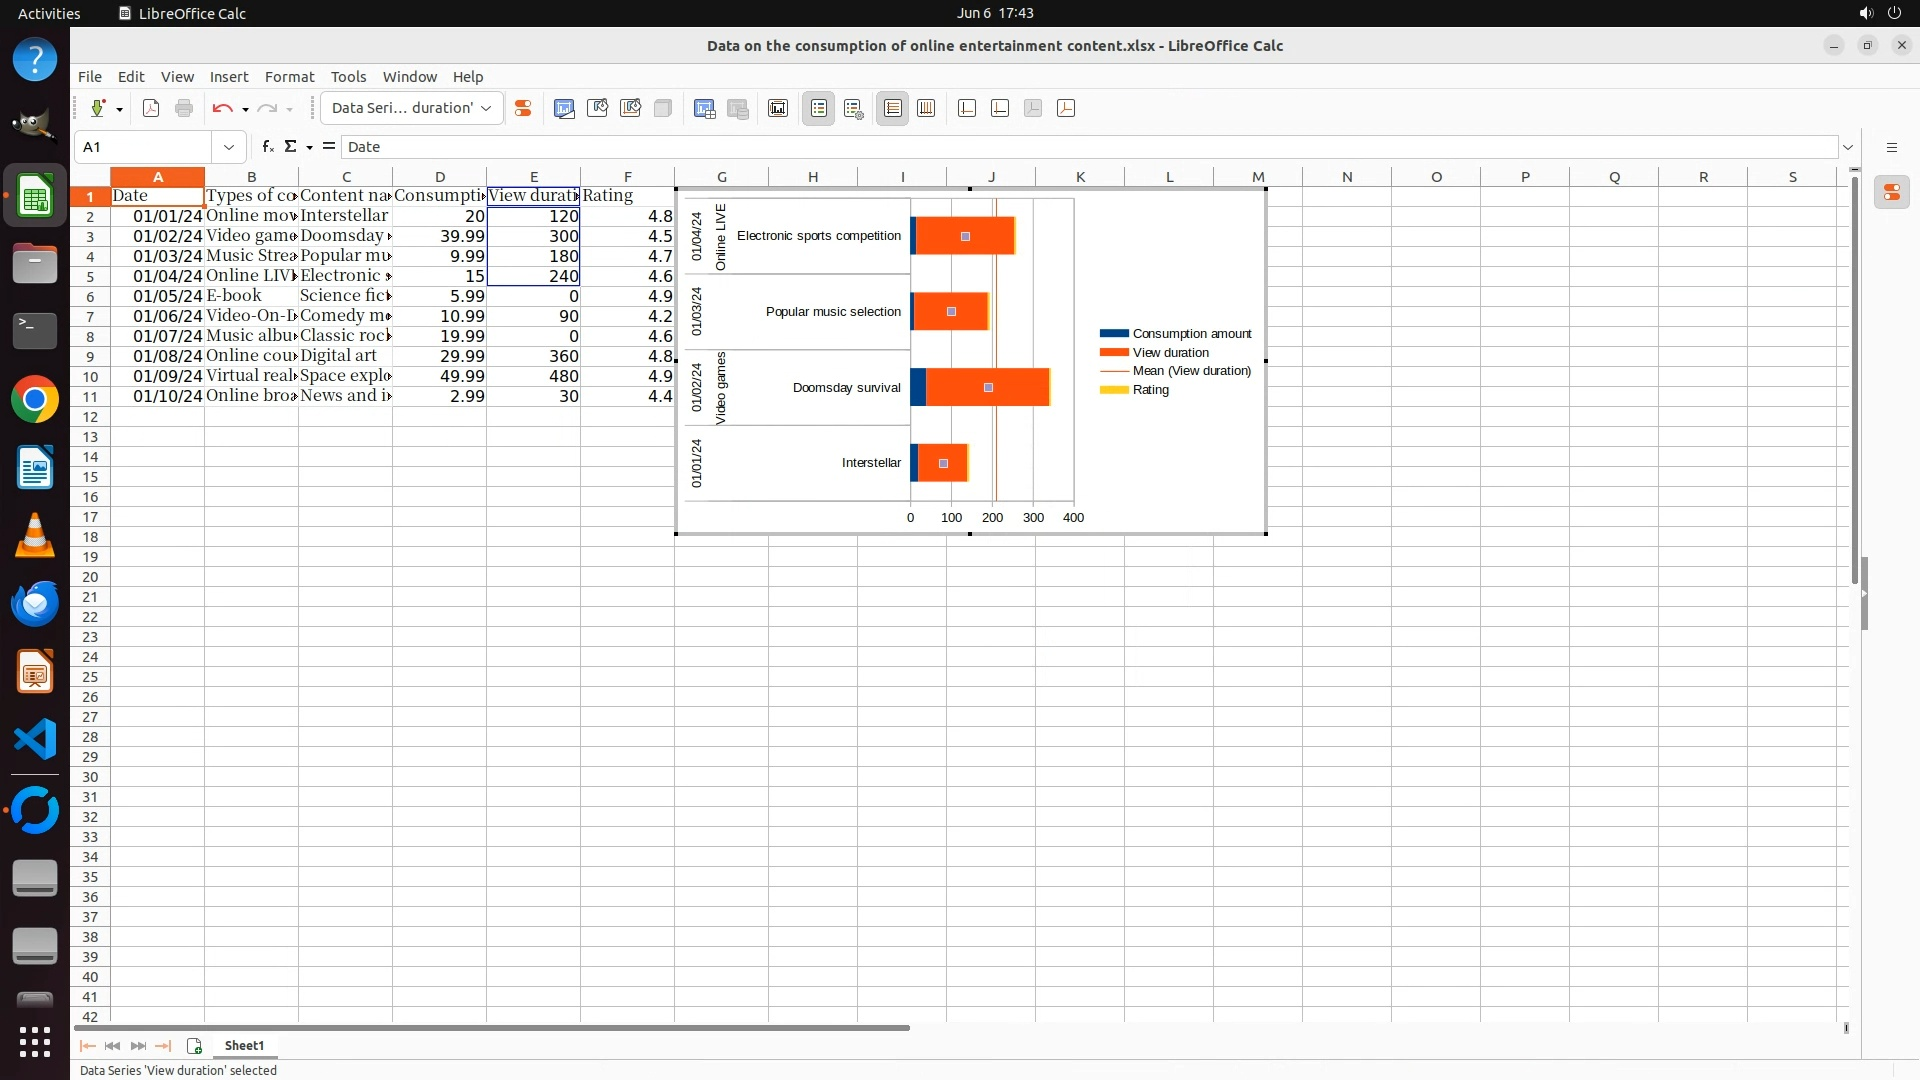
Task: Open the Chart Type dialog icon
Action: click(564, 108)
